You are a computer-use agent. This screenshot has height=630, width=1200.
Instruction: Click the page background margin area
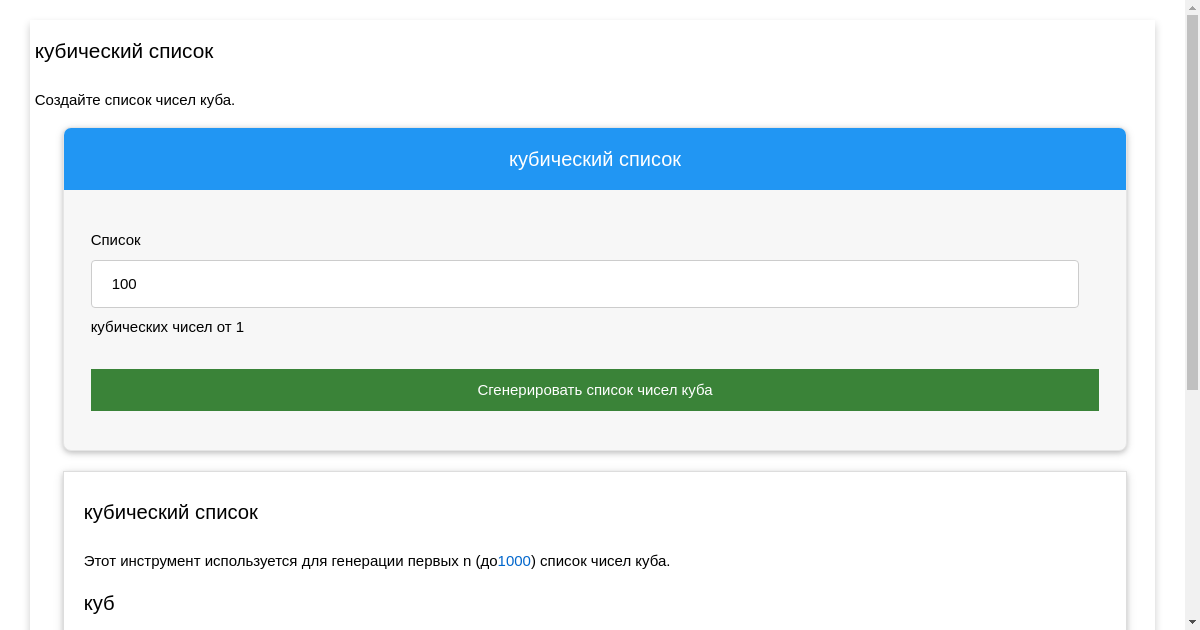15,300
